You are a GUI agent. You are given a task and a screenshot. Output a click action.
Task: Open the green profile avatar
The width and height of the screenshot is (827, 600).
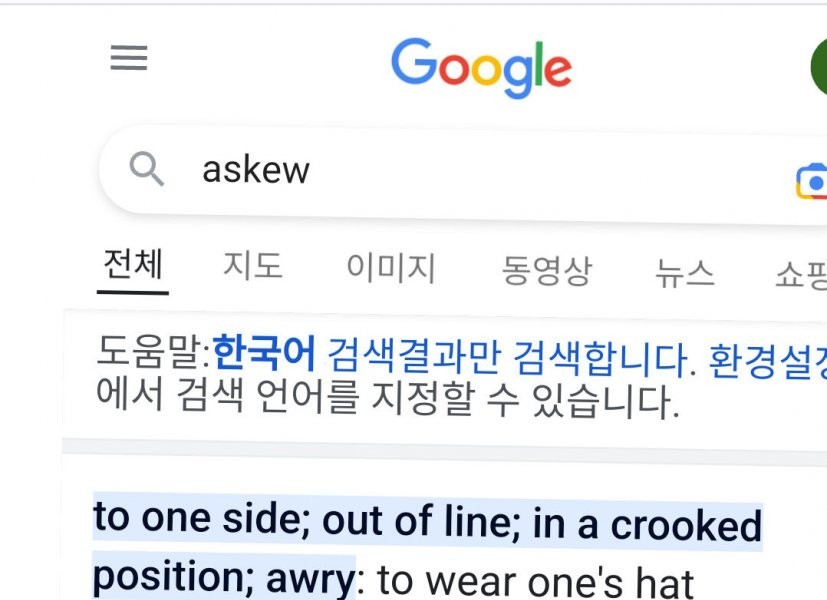pyautogui.click(x=818, y=67)
